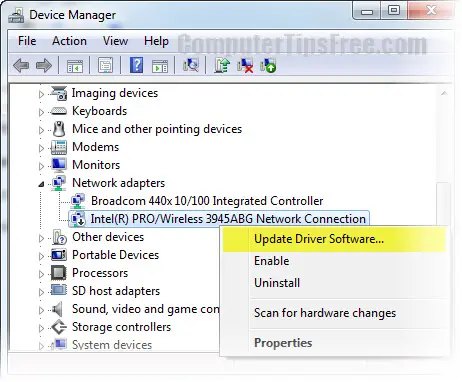Expand the Keyboards node
The width and height of the screenshot is (462, 382).
pos(41,112)
